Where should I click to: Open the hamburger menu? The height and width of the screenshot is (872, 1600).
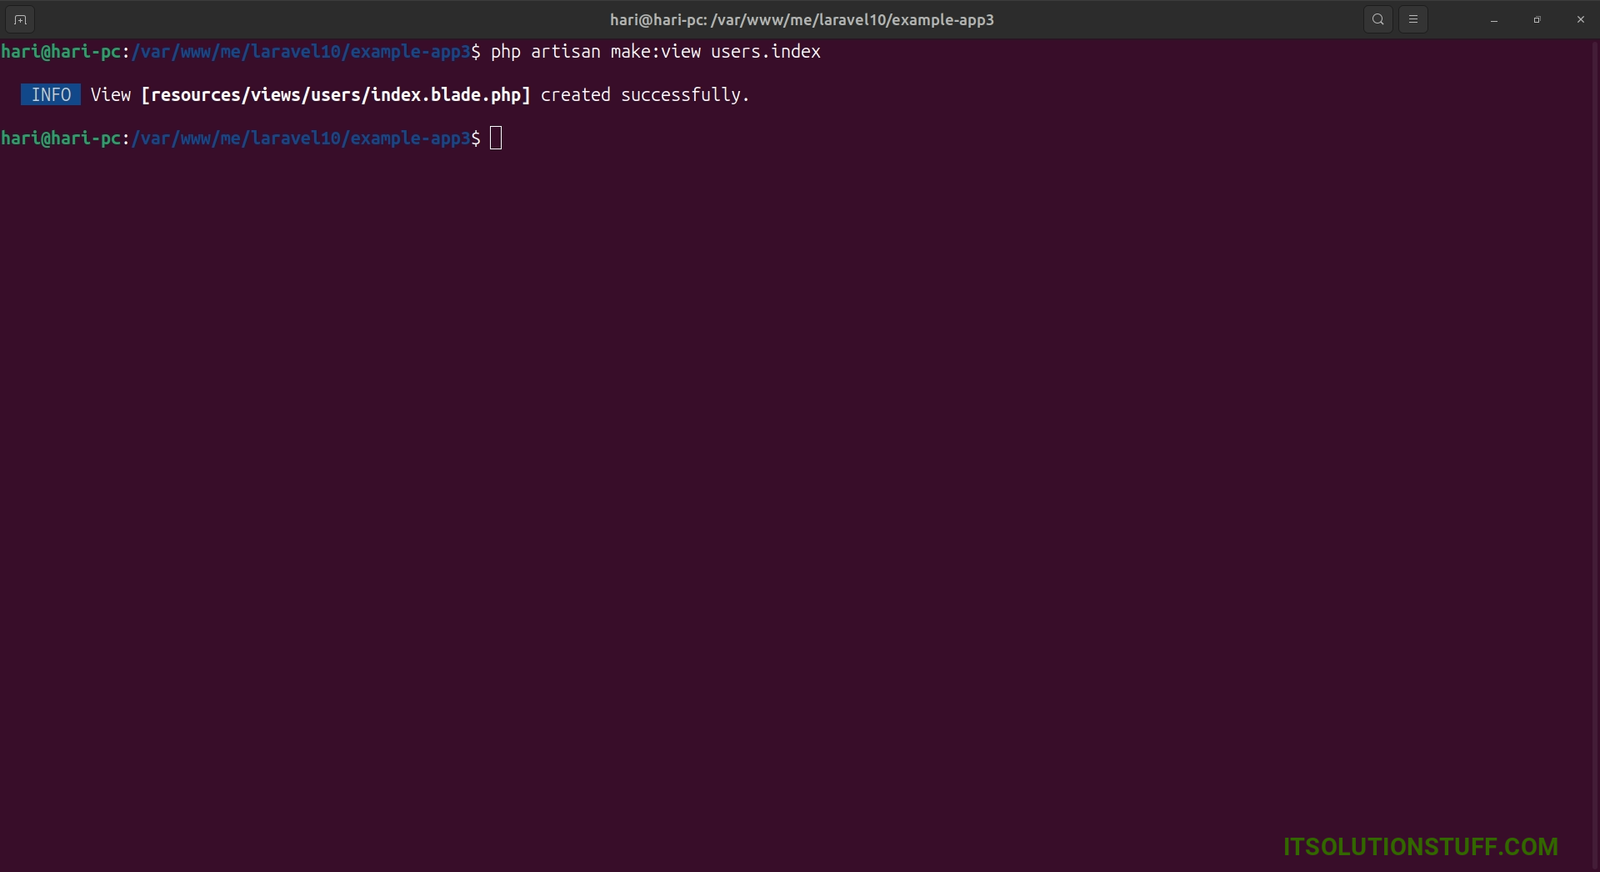(x=1413, y=19)
